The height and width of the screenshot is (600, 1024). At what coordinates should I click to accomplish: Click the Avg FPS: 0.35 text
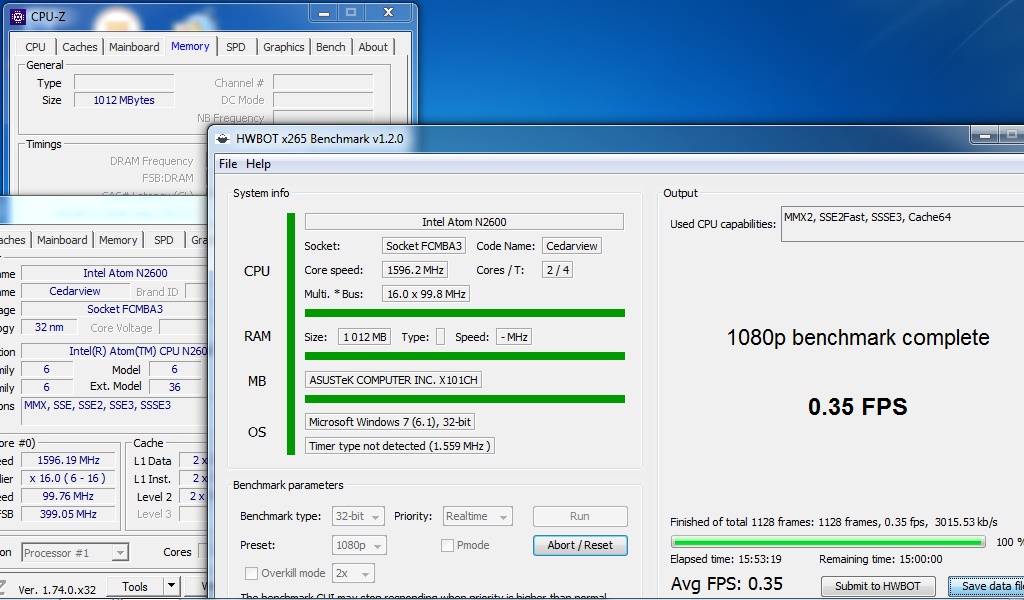[726, 583]
